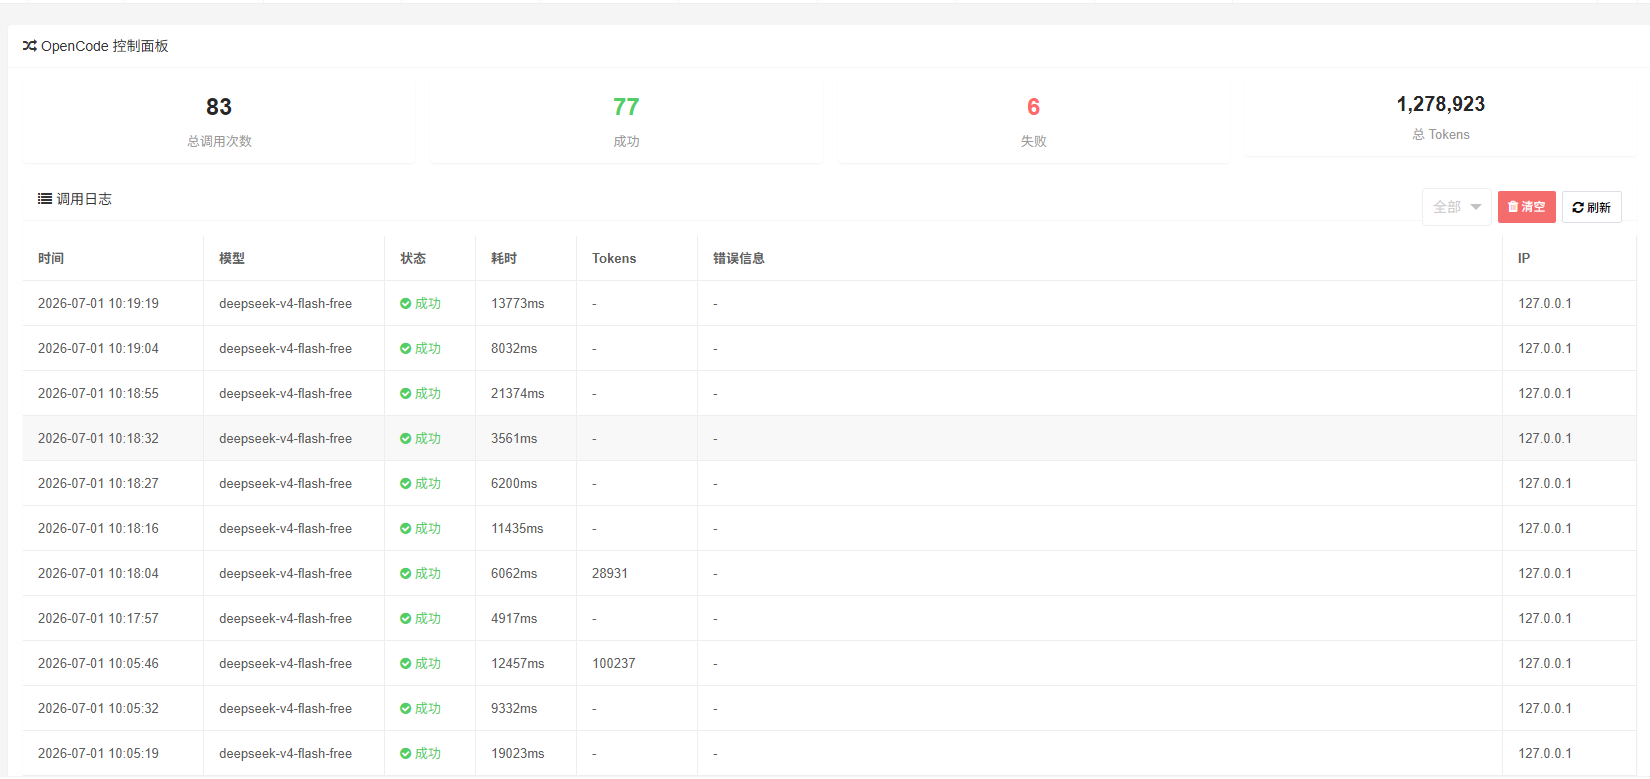
Task: Click the Tokens column header
Action: click(614, 258)
